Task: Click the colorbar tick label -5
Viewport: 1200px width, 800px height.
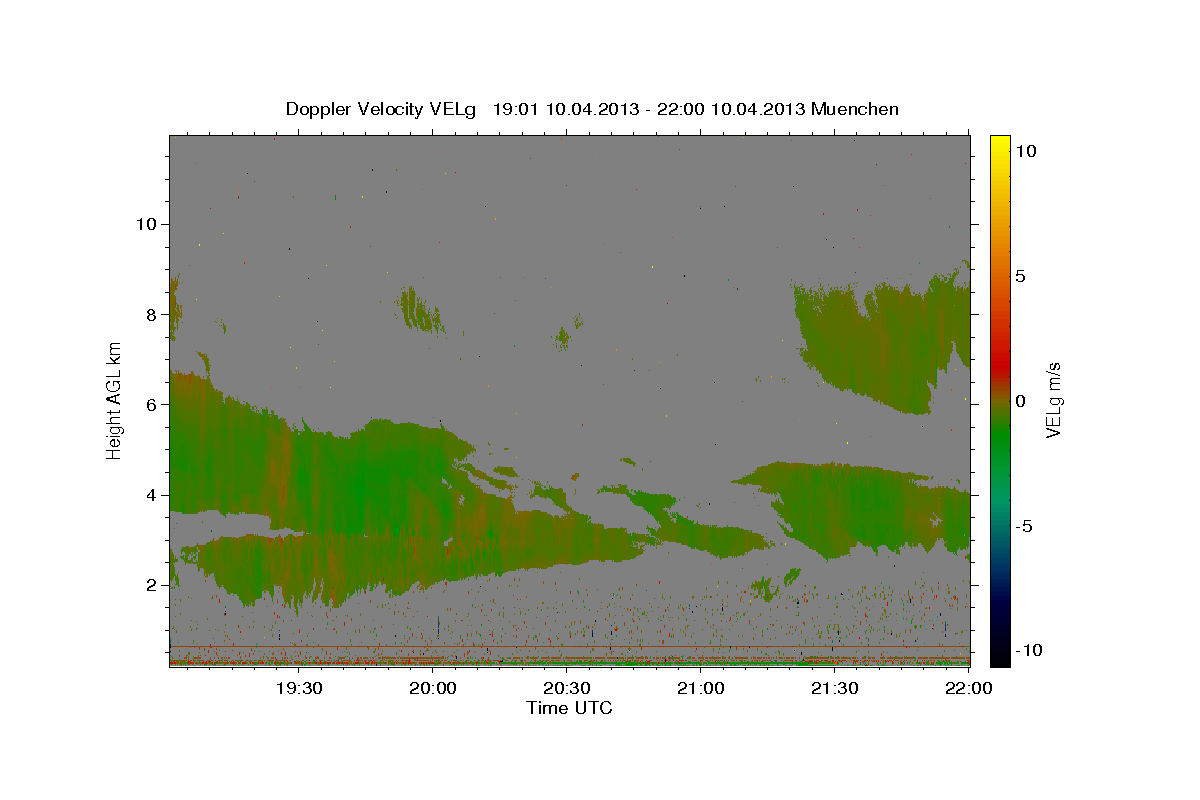Action: pyautogui.click(x=1025, y=526)
